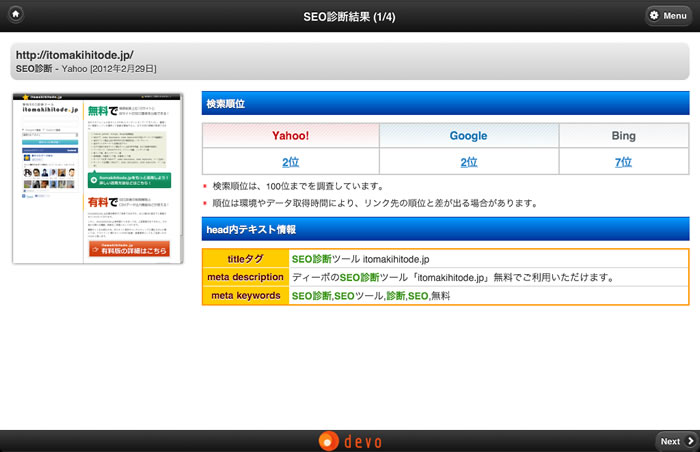Click the meta description row label
Viewport: 700px width, 452px height.
[246, 277]
